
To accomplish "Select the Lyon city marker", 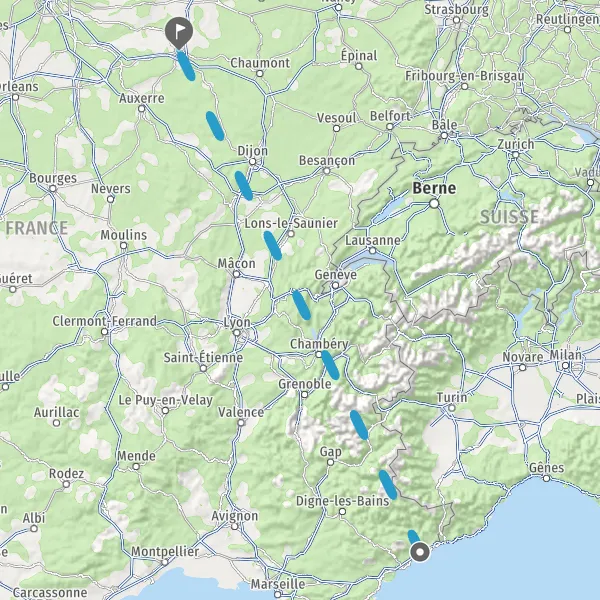I will pos(237,333).
